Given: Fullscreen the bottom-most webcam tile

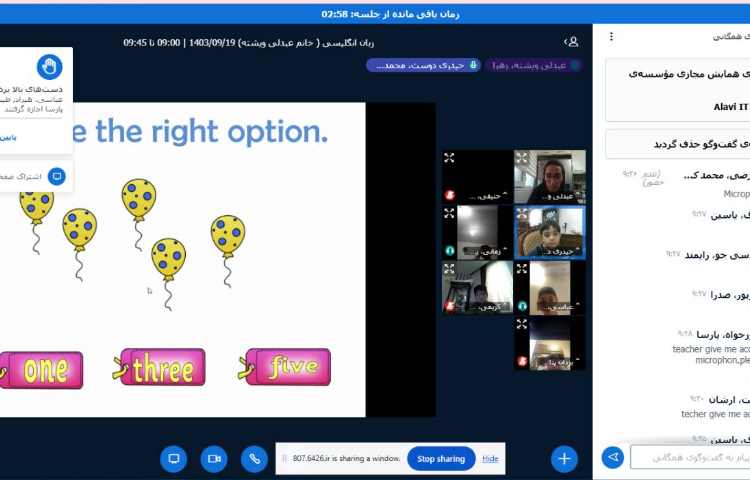Looking at the screenshot, I should 521,323.
